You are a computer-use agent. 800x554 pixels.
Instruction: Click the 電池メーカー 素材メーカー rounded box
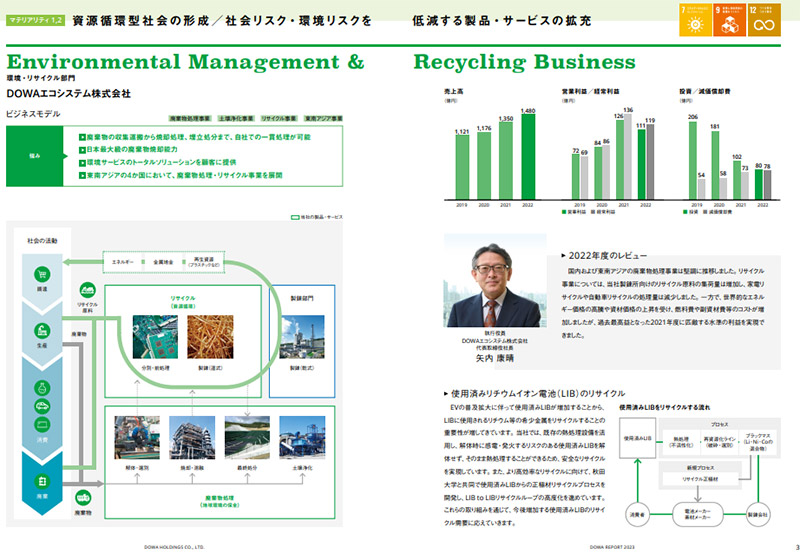click(x=697, y=515)
